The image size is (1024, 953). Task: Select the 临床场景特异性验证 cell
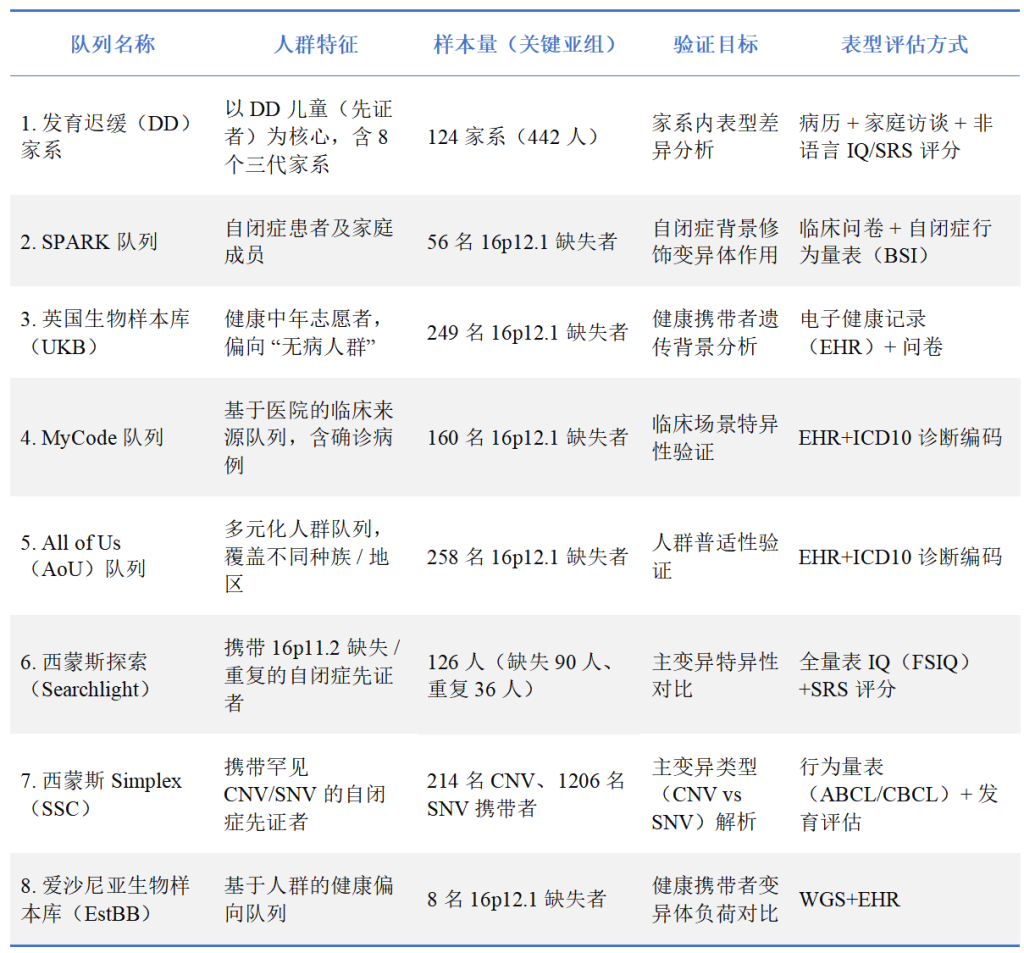click(x=715, y=438)
